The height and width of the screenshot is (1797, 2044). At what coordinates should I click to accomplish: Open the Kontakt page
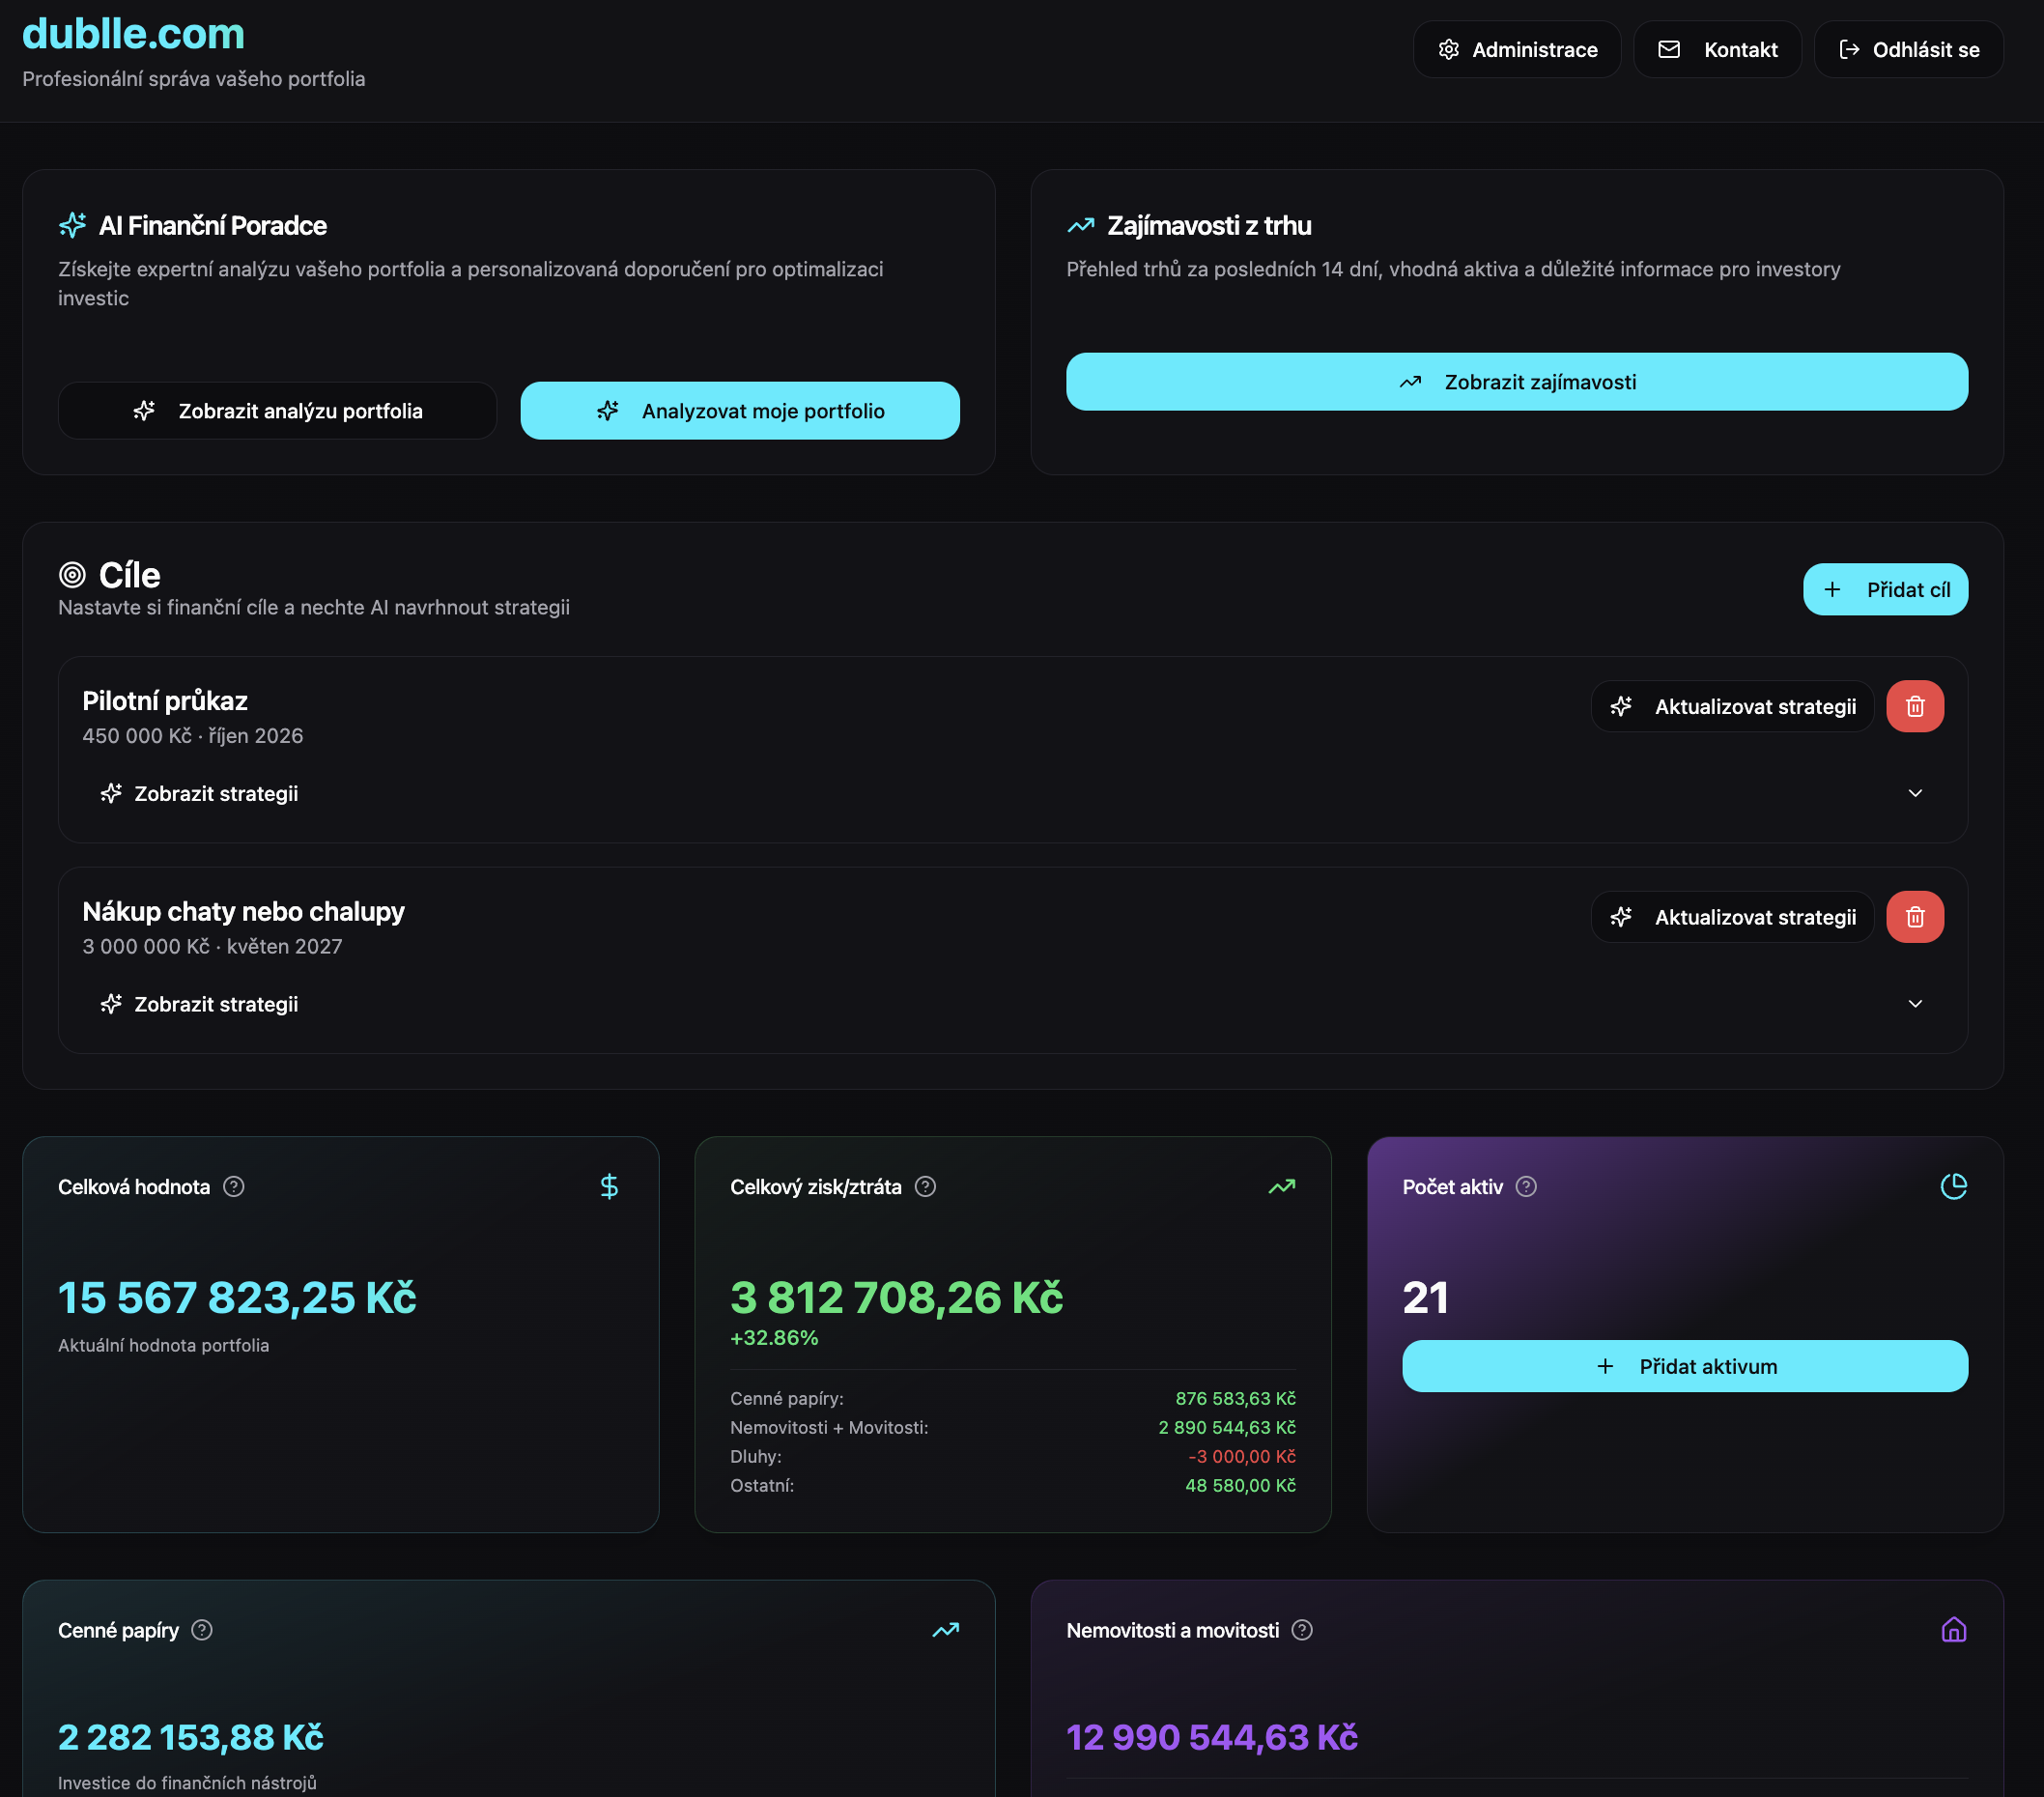(x=1717, y=50)
